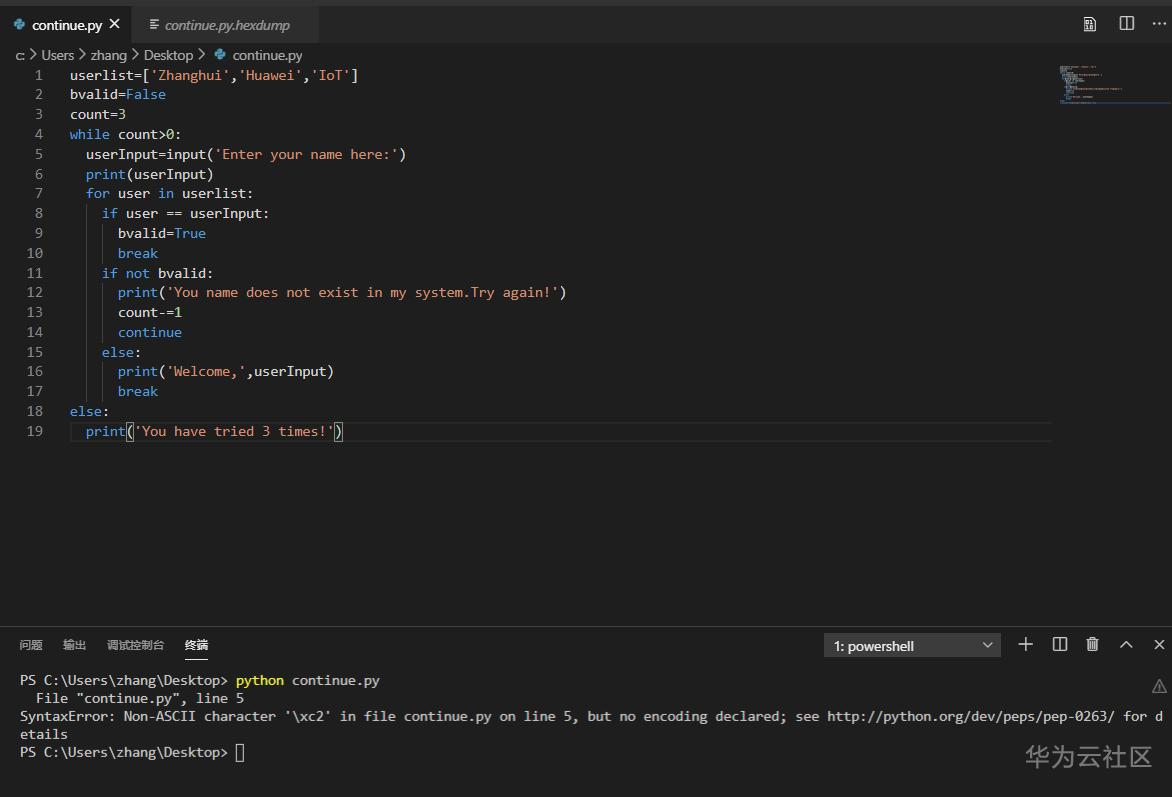Image resolution: width=1172 pixels, height=797 pixels.
Task: Click the warning triangle icon in terminal
Action: [1159, 686]
